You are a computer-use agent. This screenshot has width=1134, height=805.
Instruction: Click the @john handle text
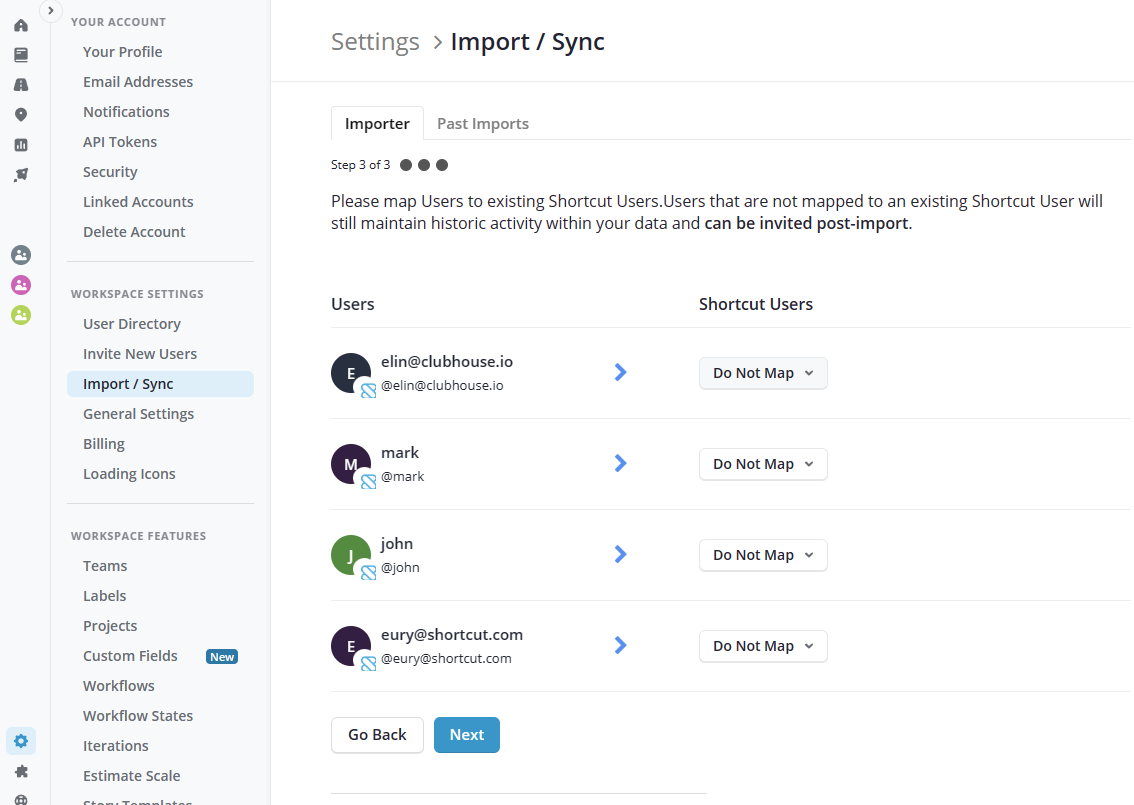click(401, 568)
